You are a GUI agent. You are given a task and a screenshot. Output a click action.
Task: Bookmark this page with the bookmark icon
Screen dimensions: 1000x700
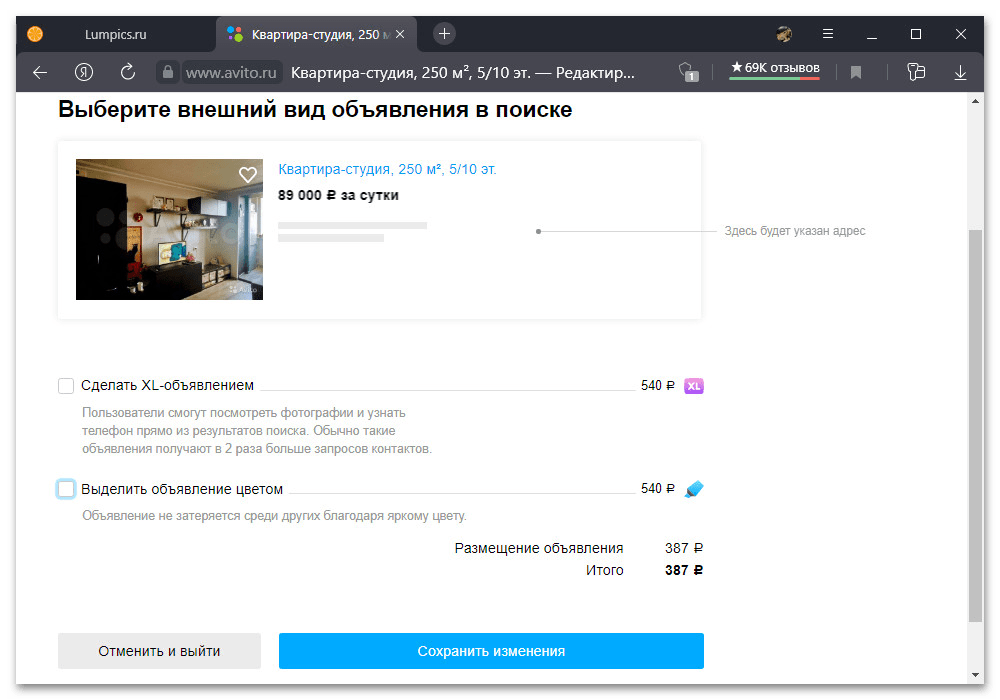point(856,73)
